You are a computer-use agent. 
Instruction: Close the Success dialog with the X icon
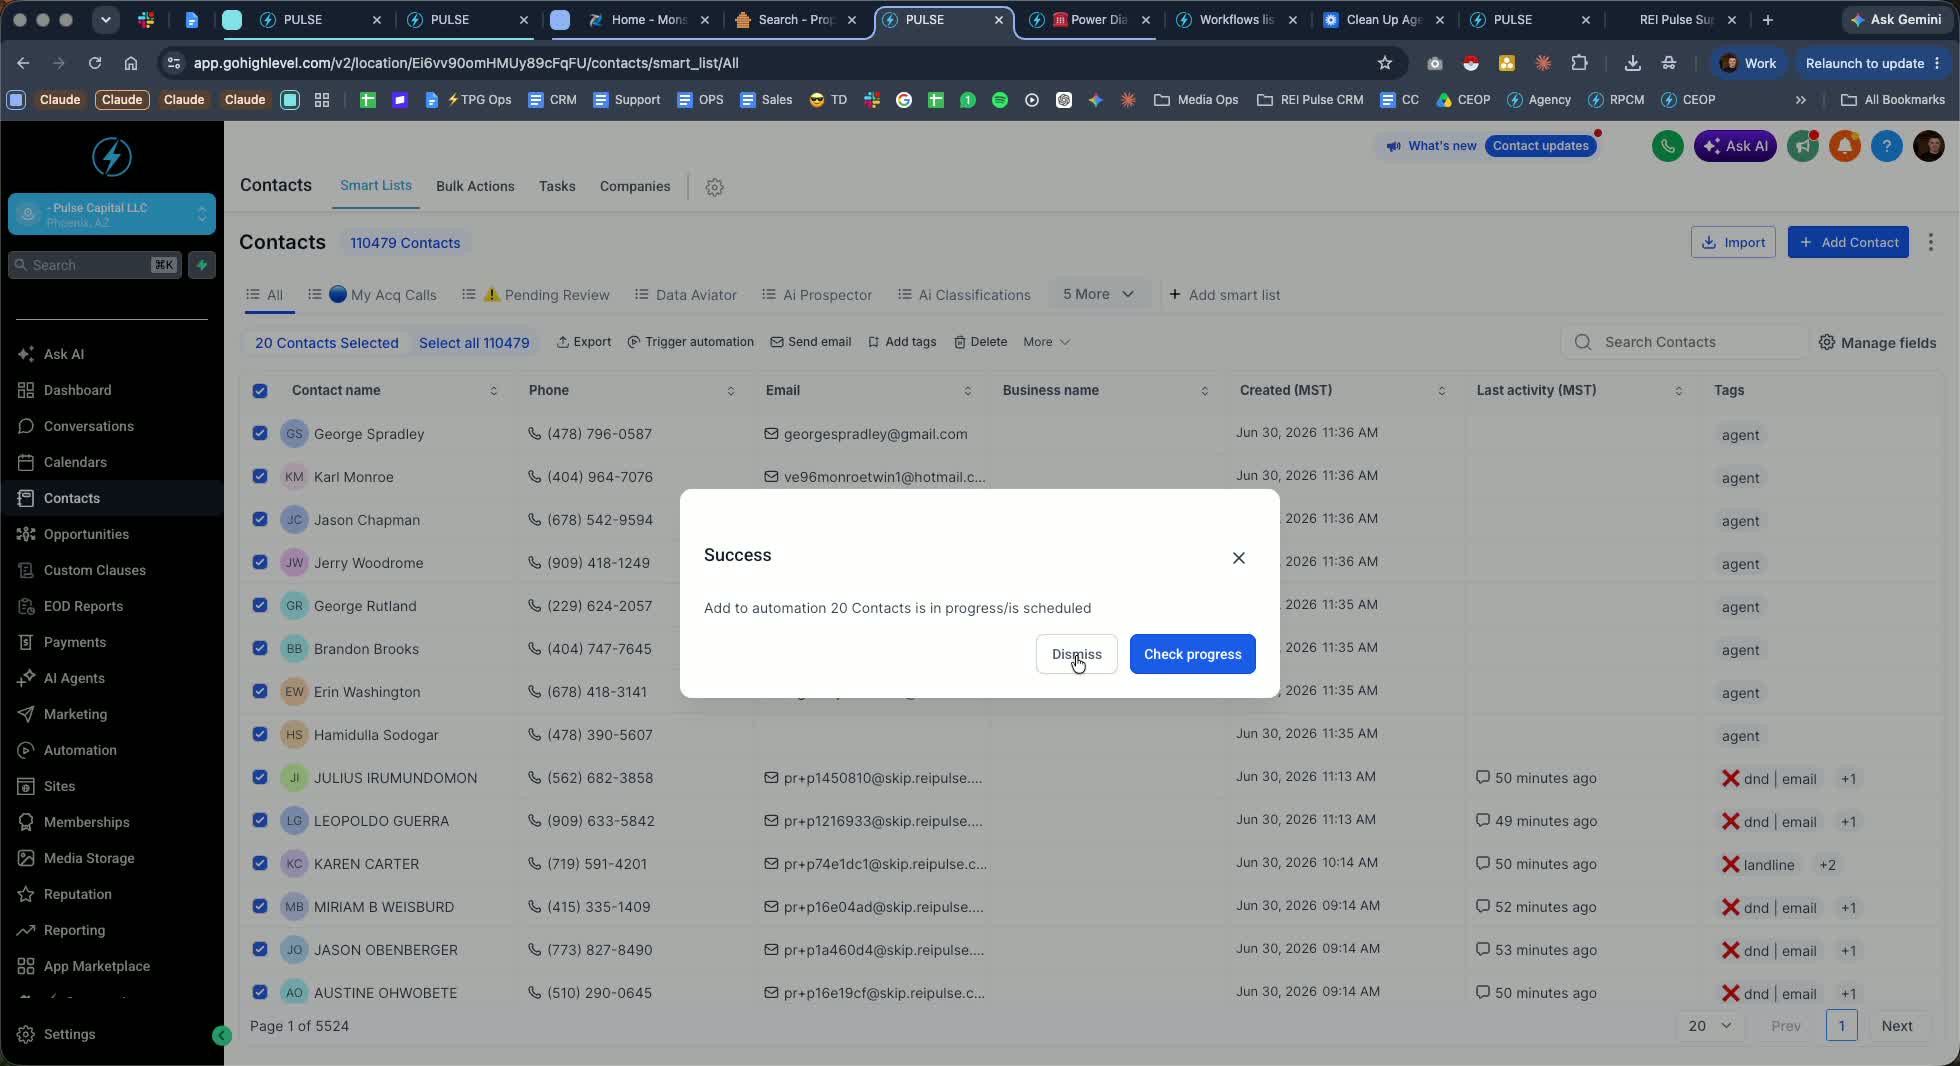pyautogui.click(x=1238, y=558)
